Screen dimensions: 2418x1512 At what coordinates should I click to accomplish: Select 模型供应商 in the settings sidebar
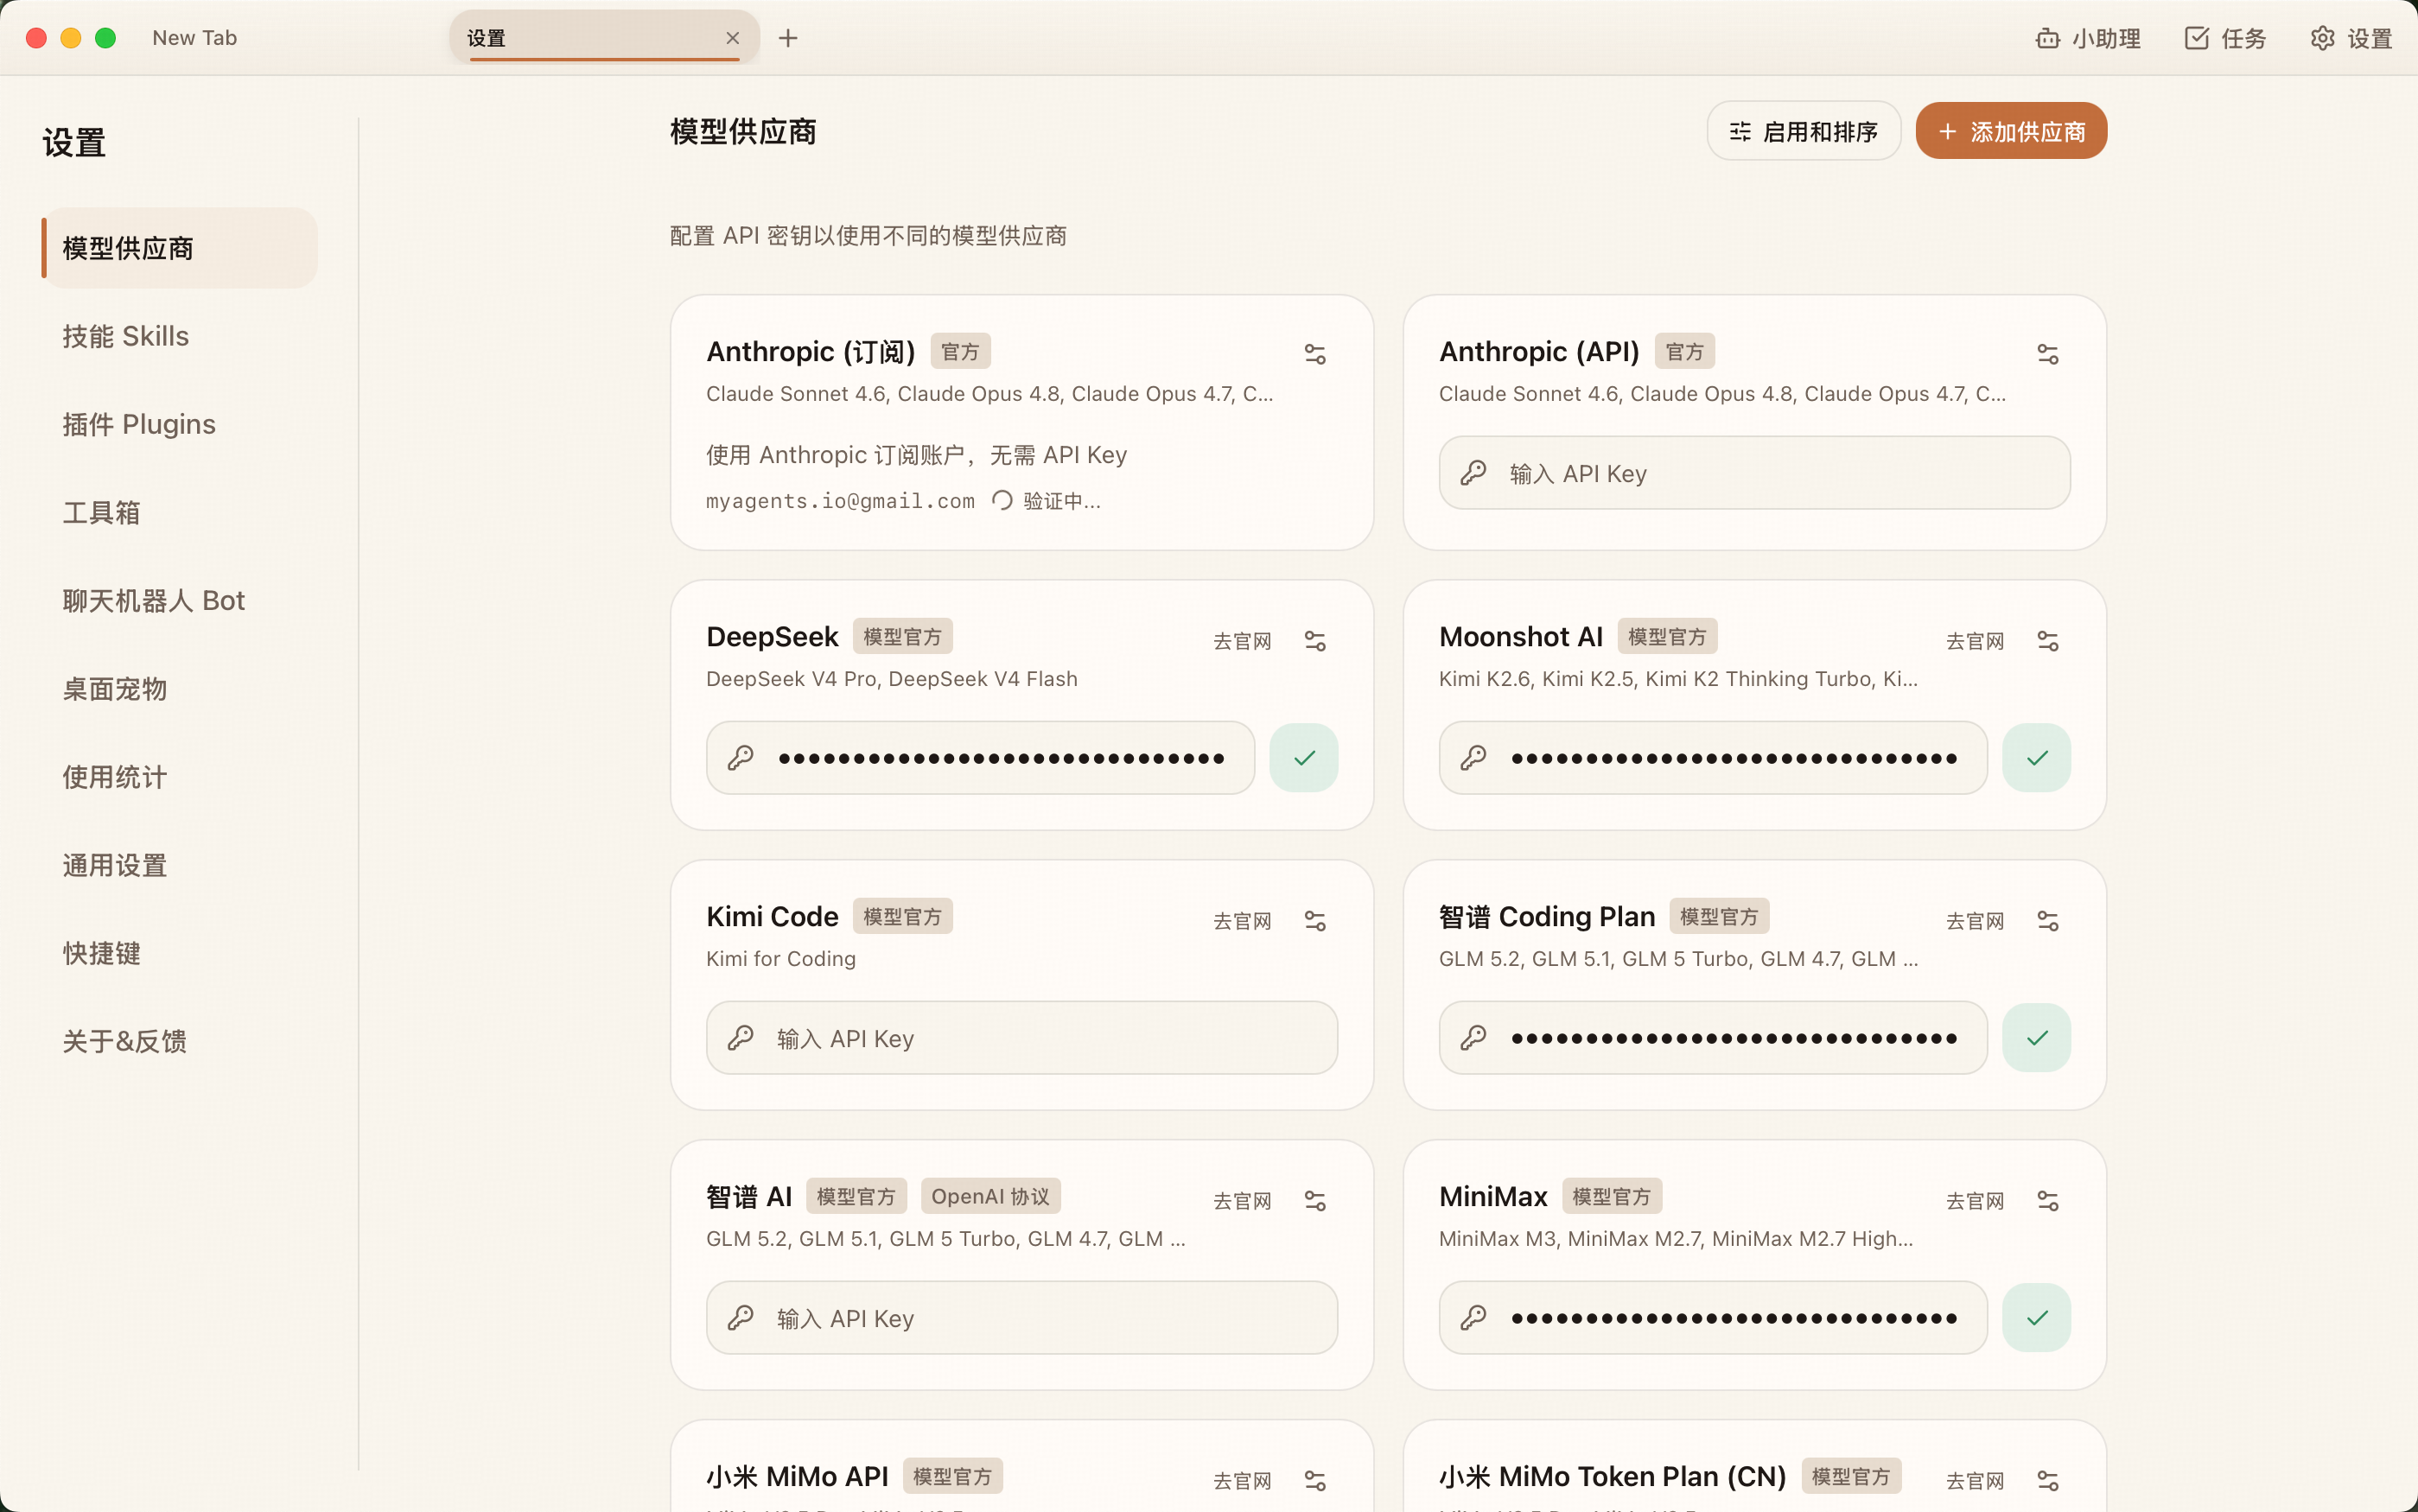click(x=180, y=248)
